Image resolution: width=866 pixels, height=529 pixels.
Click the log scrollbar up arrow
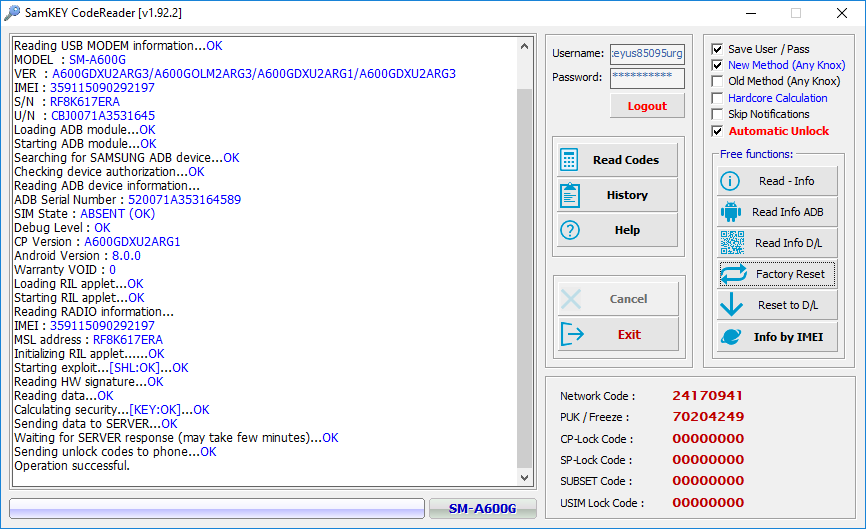[524, 46]
